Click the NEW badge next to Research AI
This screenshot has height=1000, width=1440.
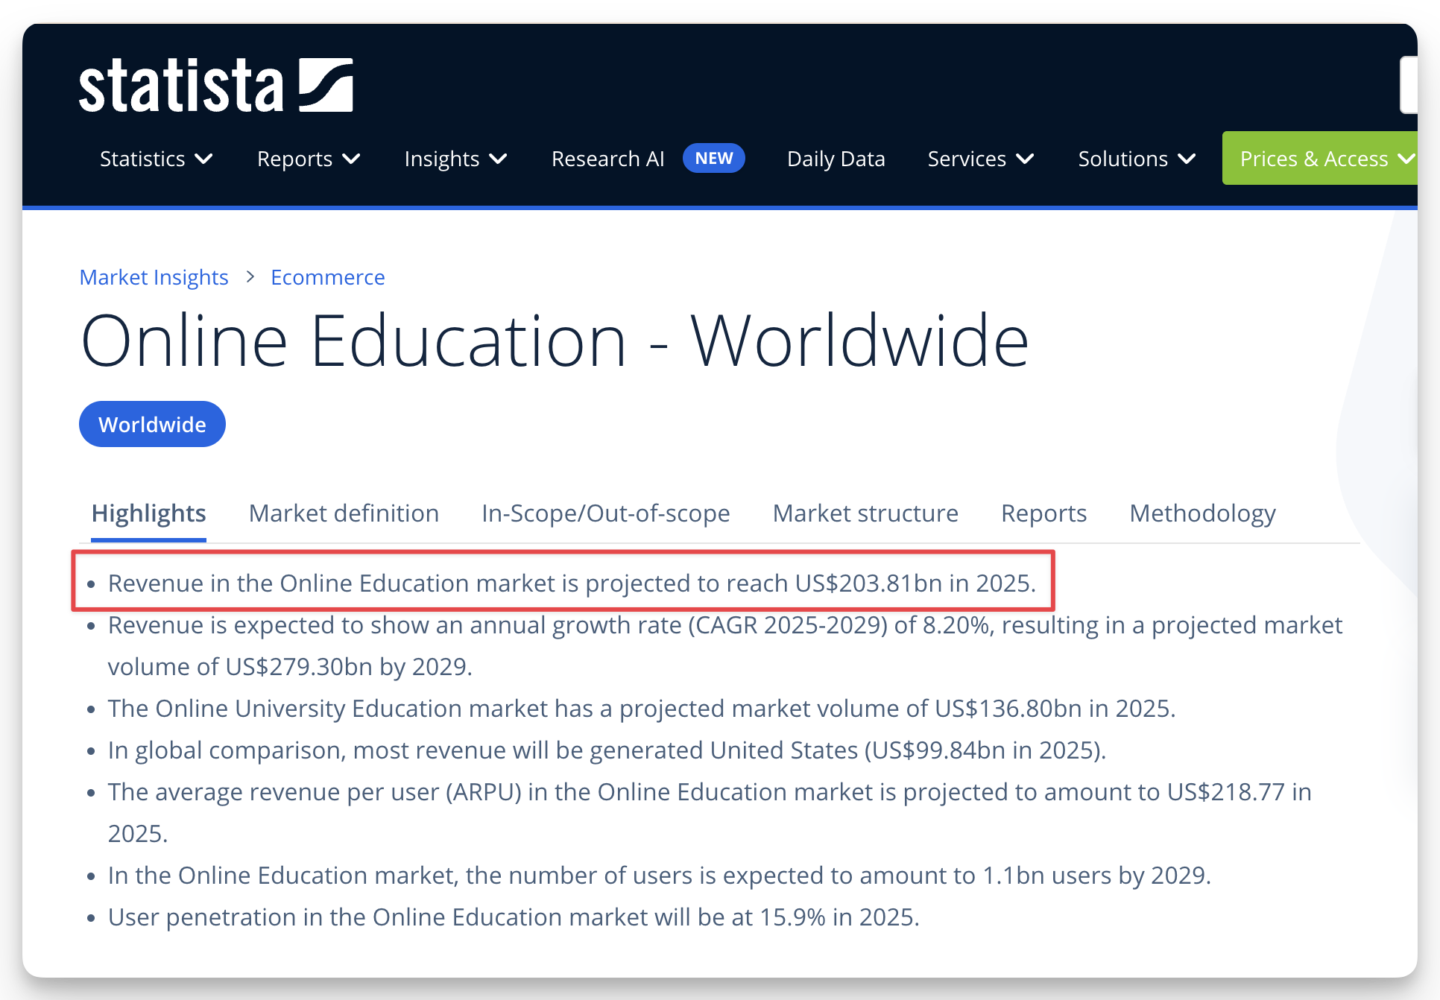[x=714, y=158]
